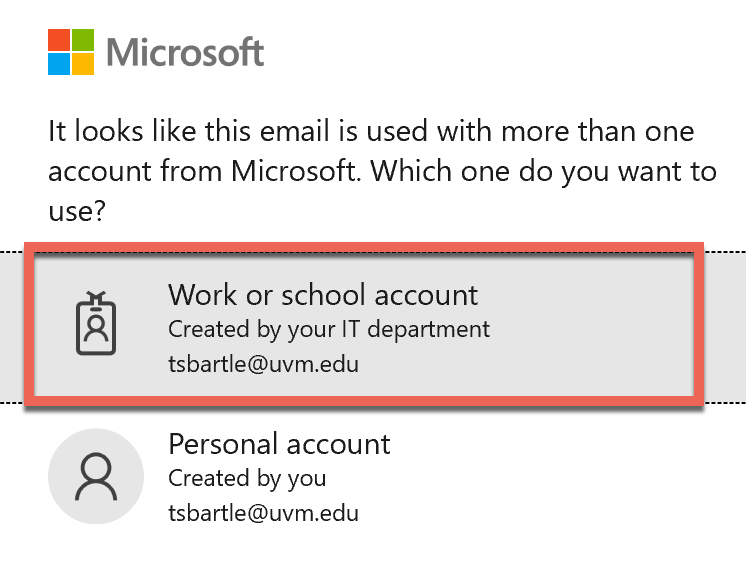Click the "Created by you" subtitle
The image size is (746, 564).
click(x=247, y=479)
